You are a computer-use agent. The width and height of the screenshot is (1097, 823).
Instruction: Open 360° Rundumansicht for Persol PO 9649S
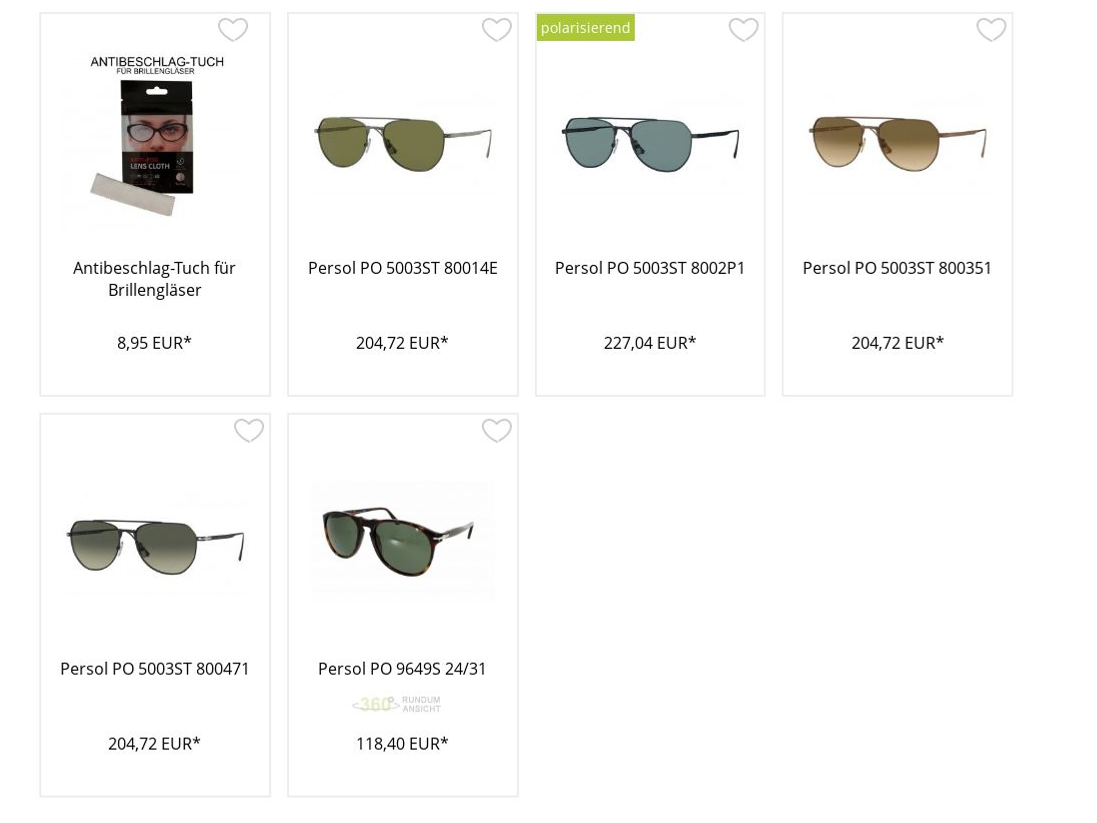point(397,704)
